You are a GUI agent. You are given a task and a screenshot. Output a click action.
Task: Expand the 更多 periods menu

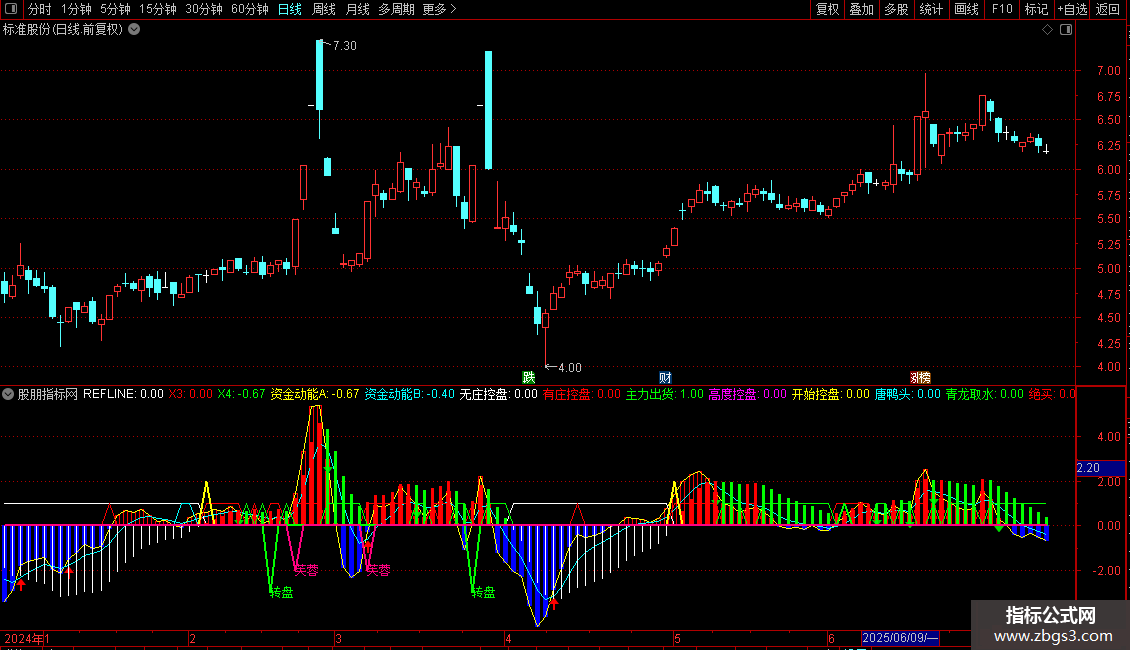440,9
